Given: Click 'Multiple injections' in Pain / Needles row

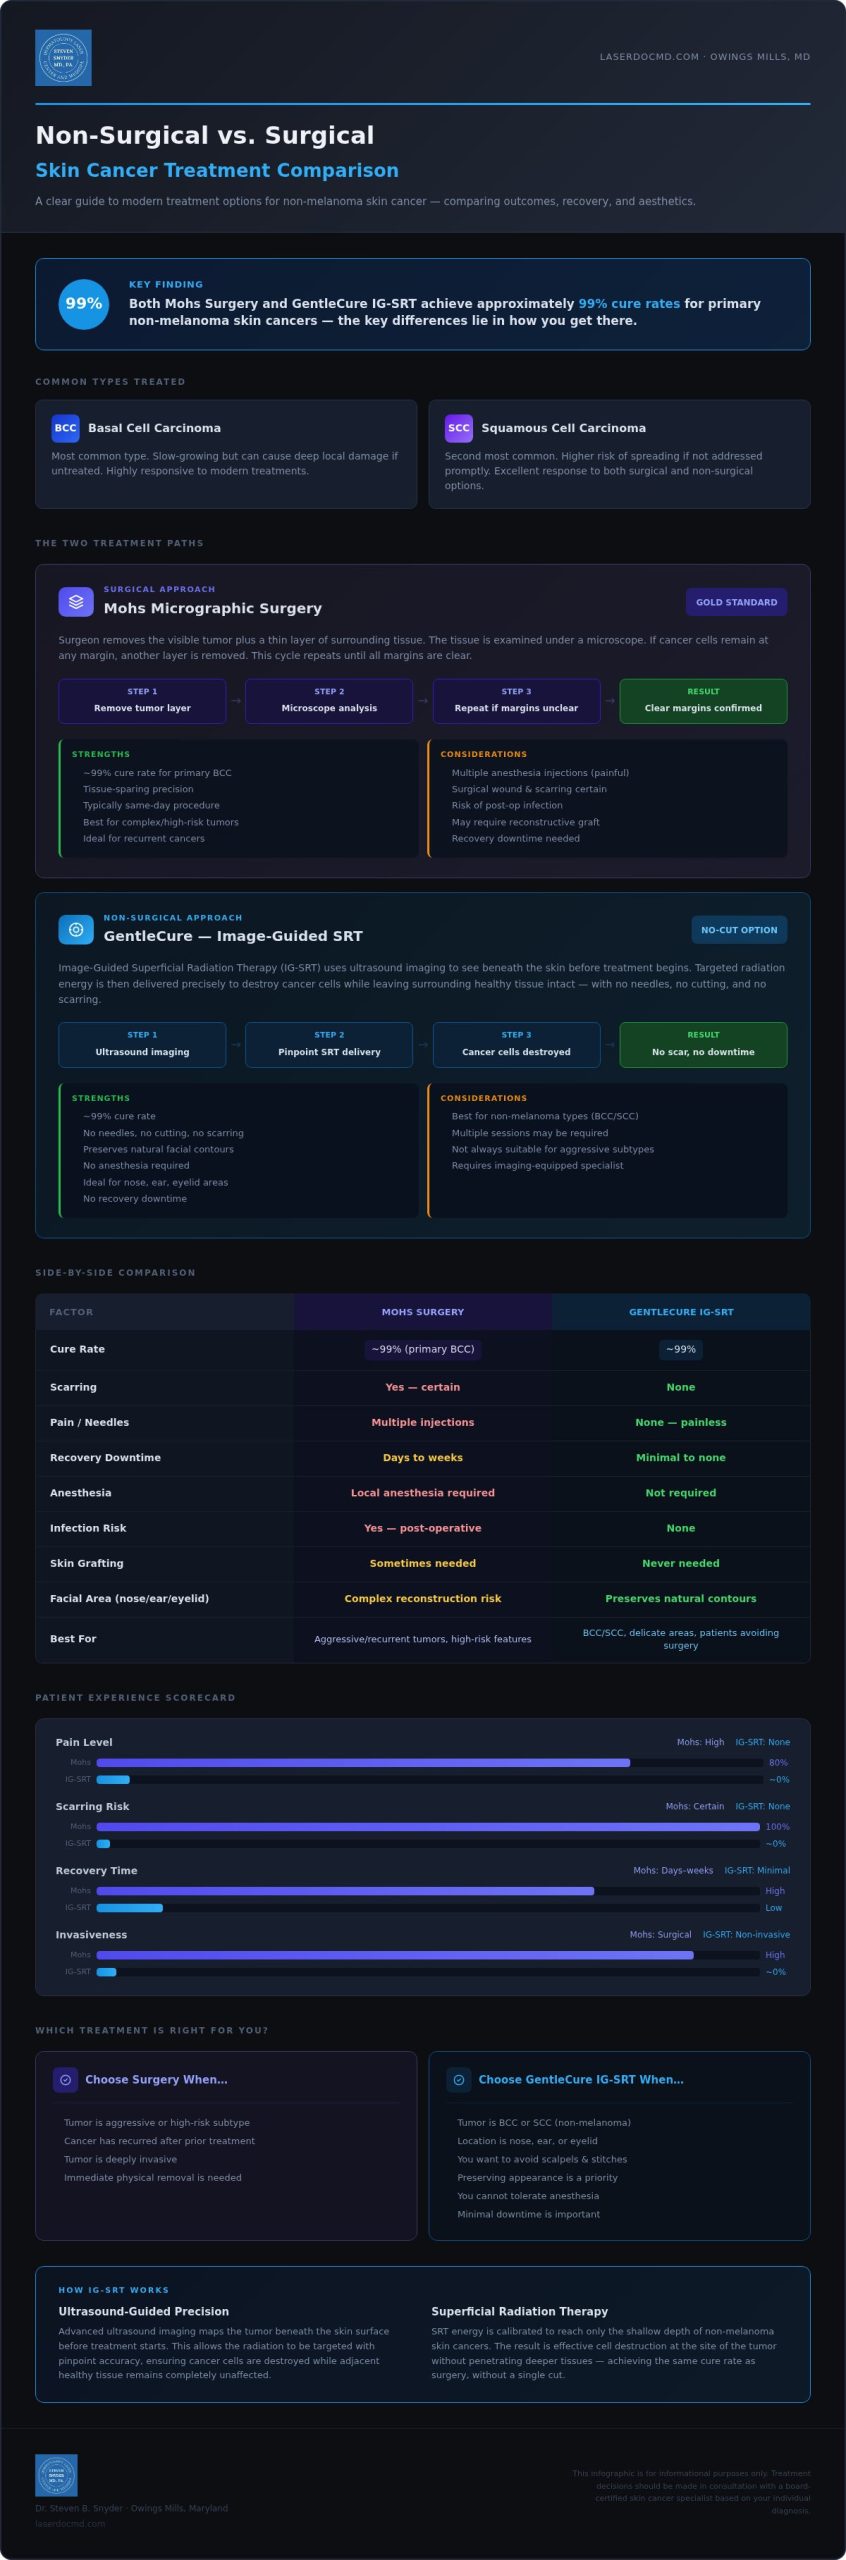Looking at the screenshot, I should [423, 1423].
